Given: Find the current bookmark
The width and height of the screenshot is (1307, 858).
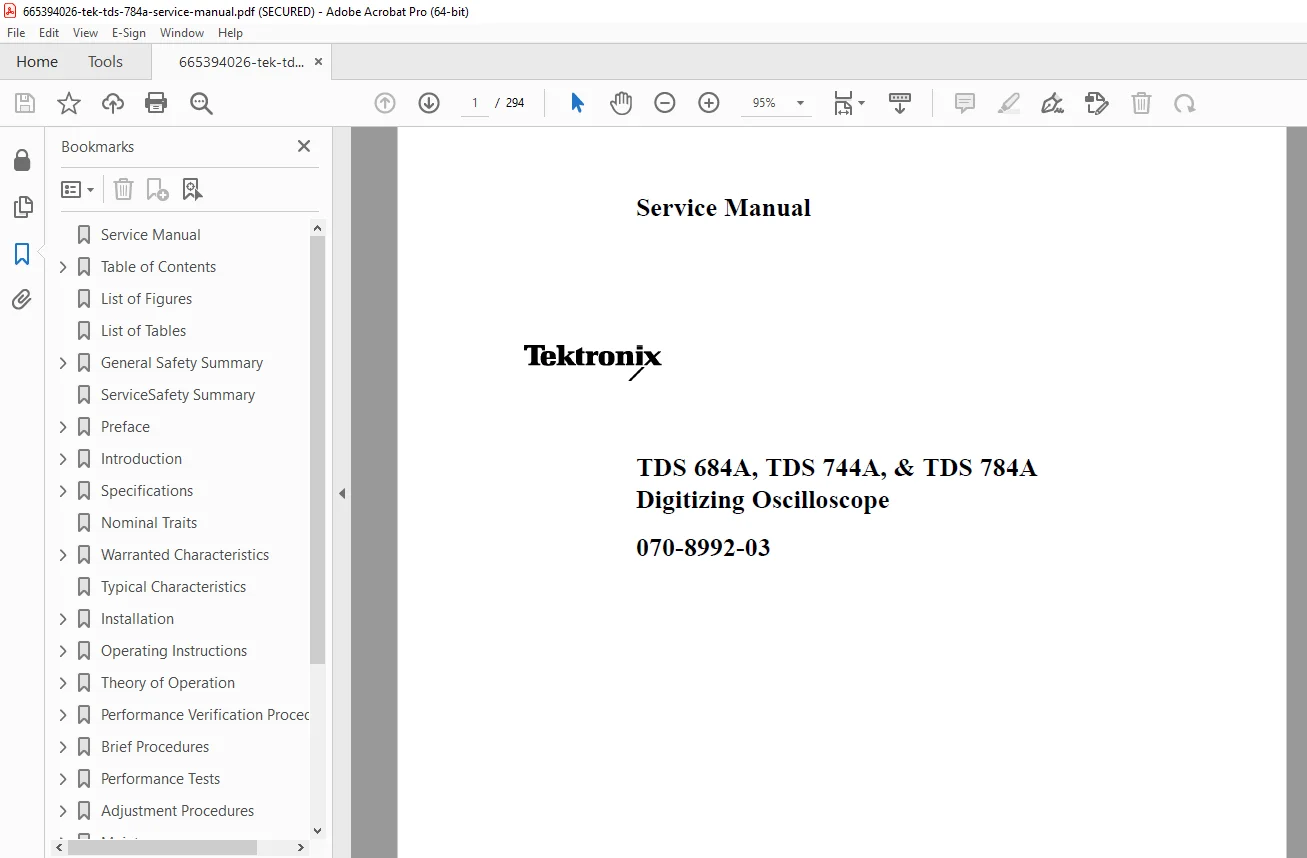Looking at the screenshot, I should tap(192, 189).
